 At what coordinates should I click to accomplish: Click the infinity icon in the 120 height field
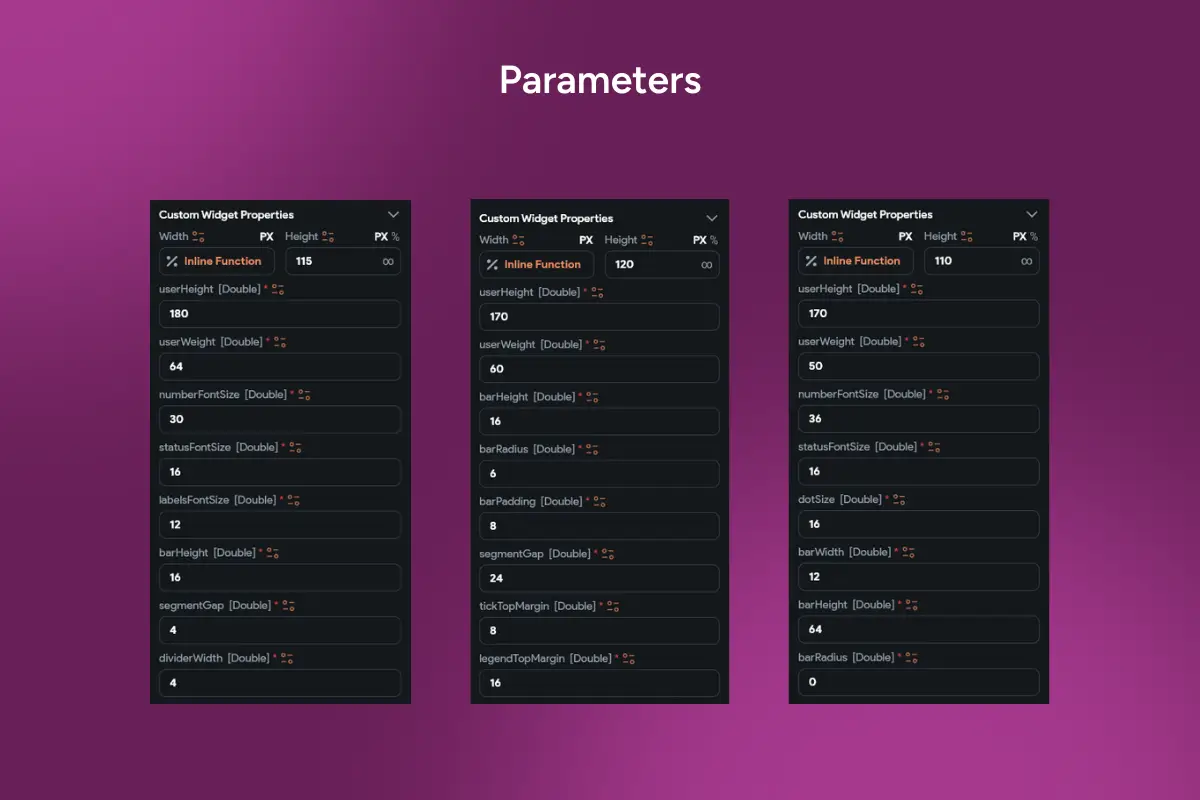point(706,265)
